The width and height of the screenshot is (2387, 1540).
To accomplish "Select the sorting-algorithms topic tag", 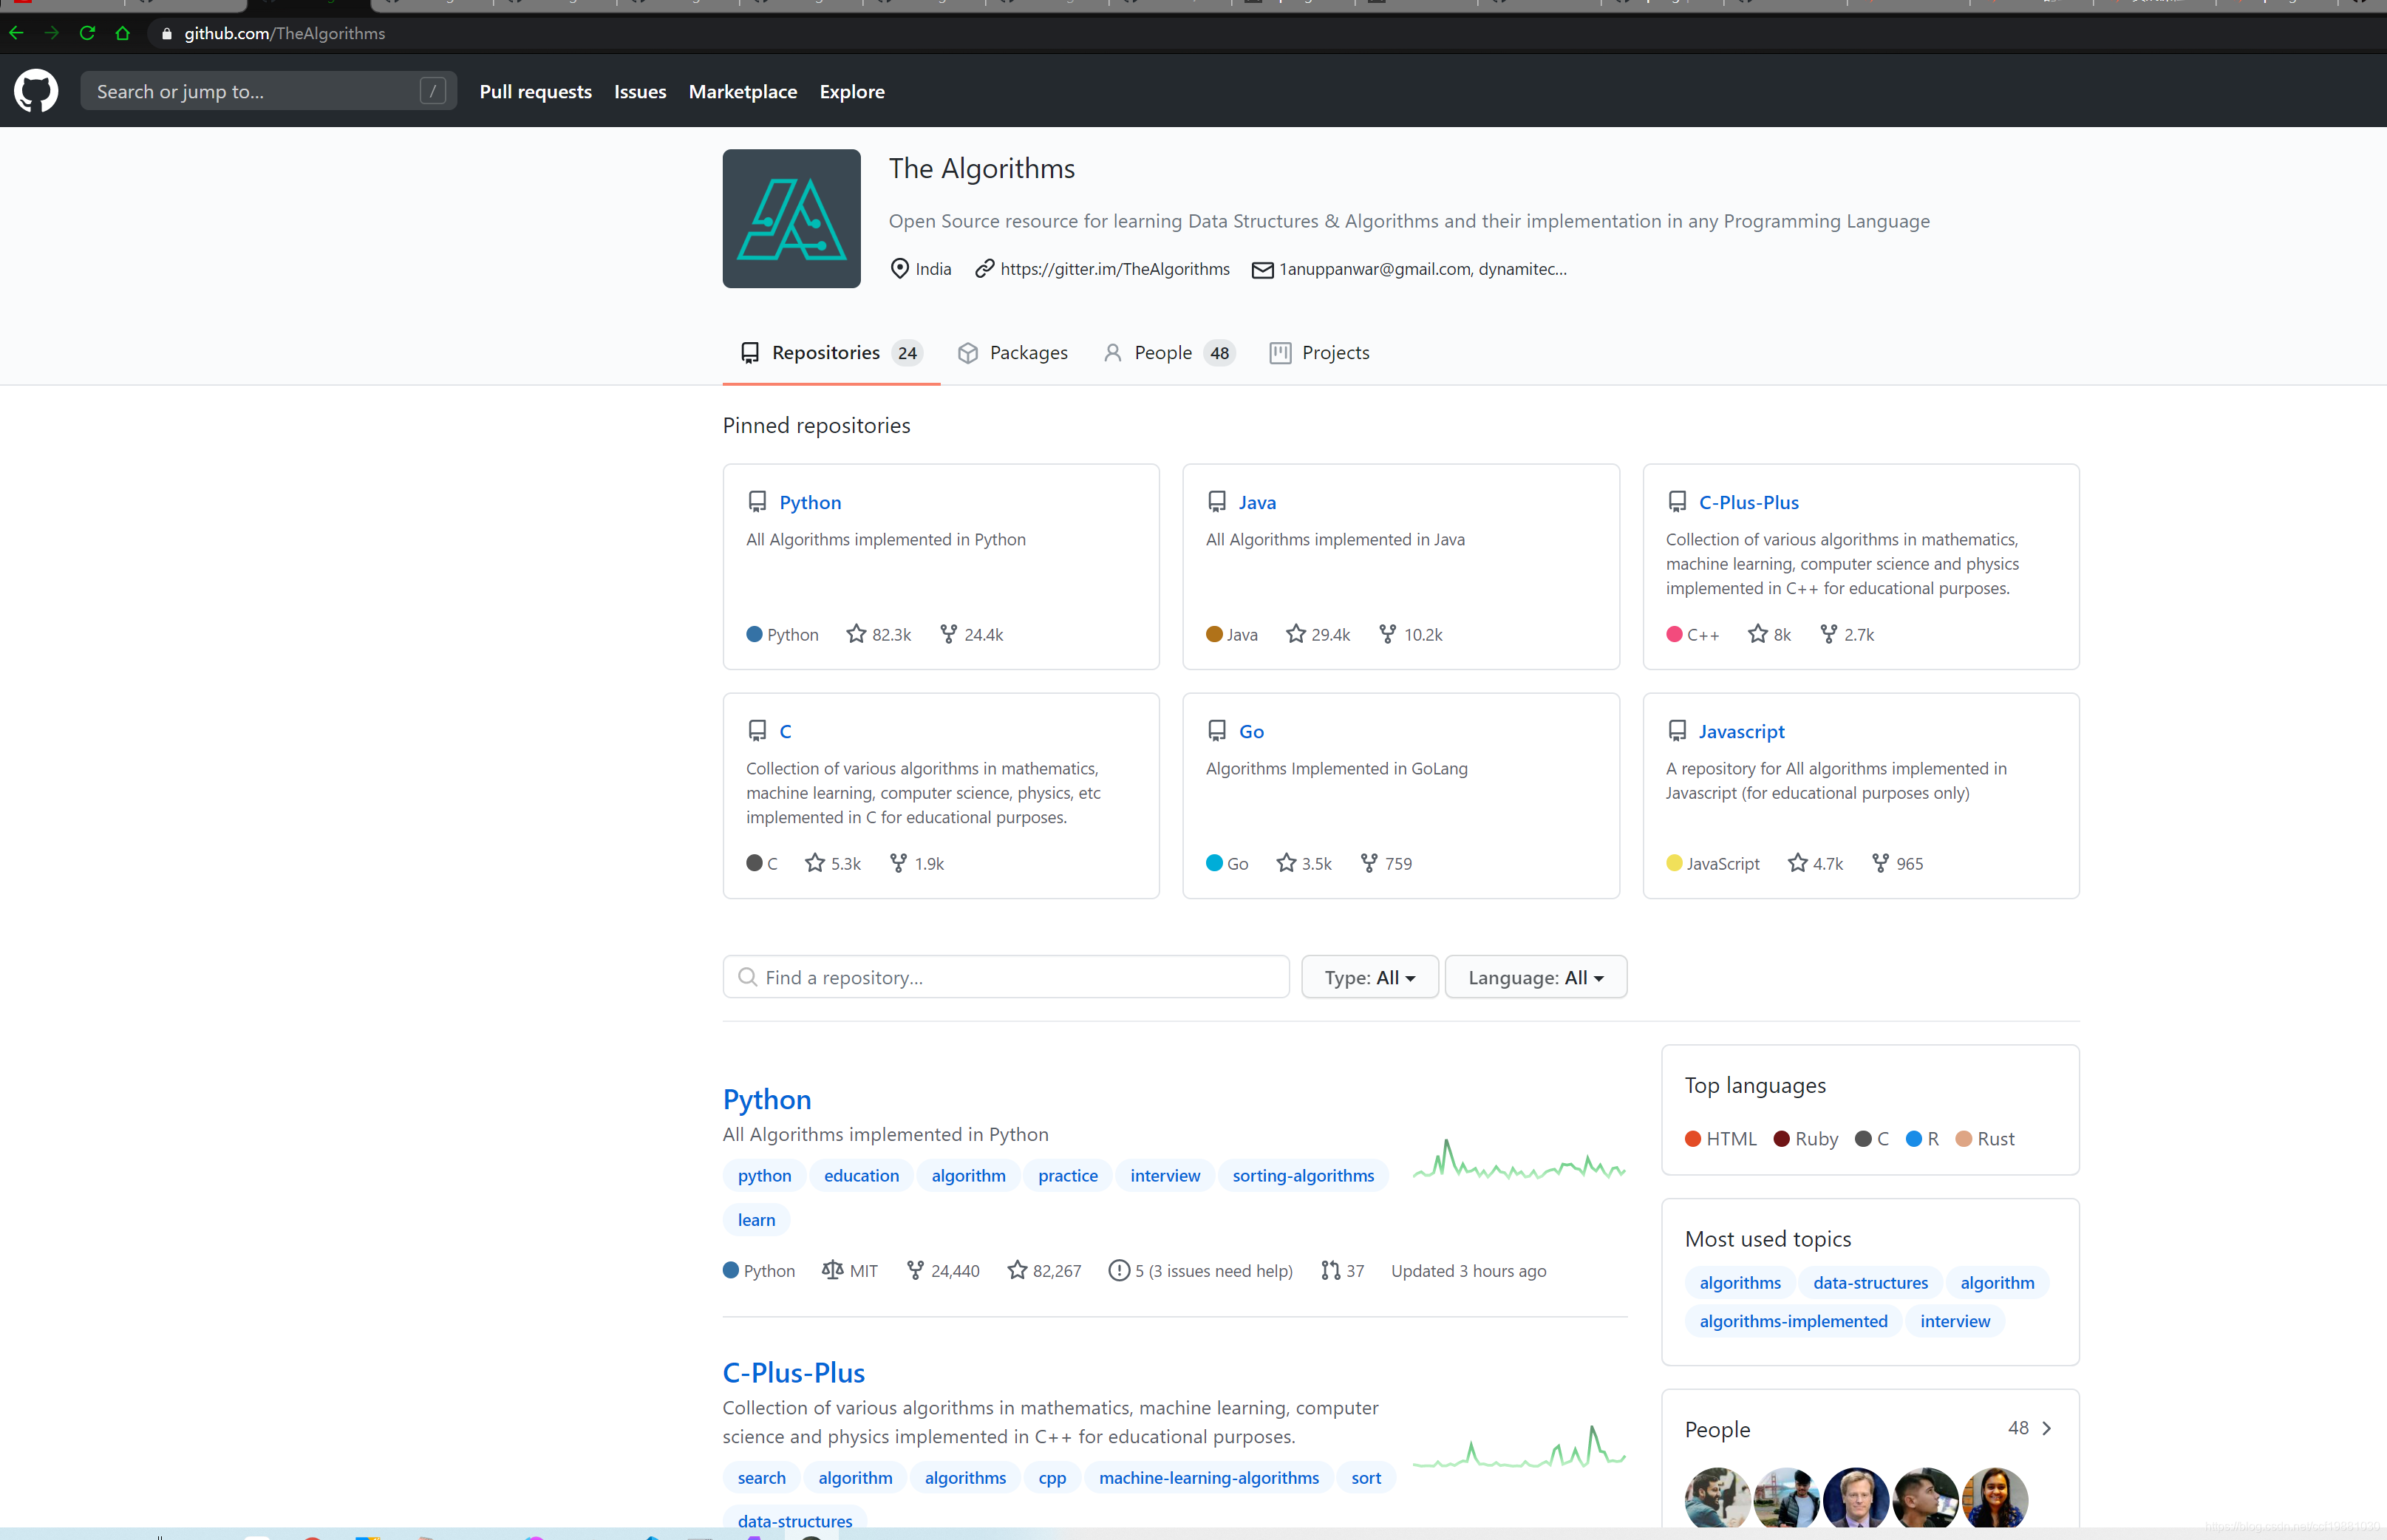I will (x=1302, y=1175).
